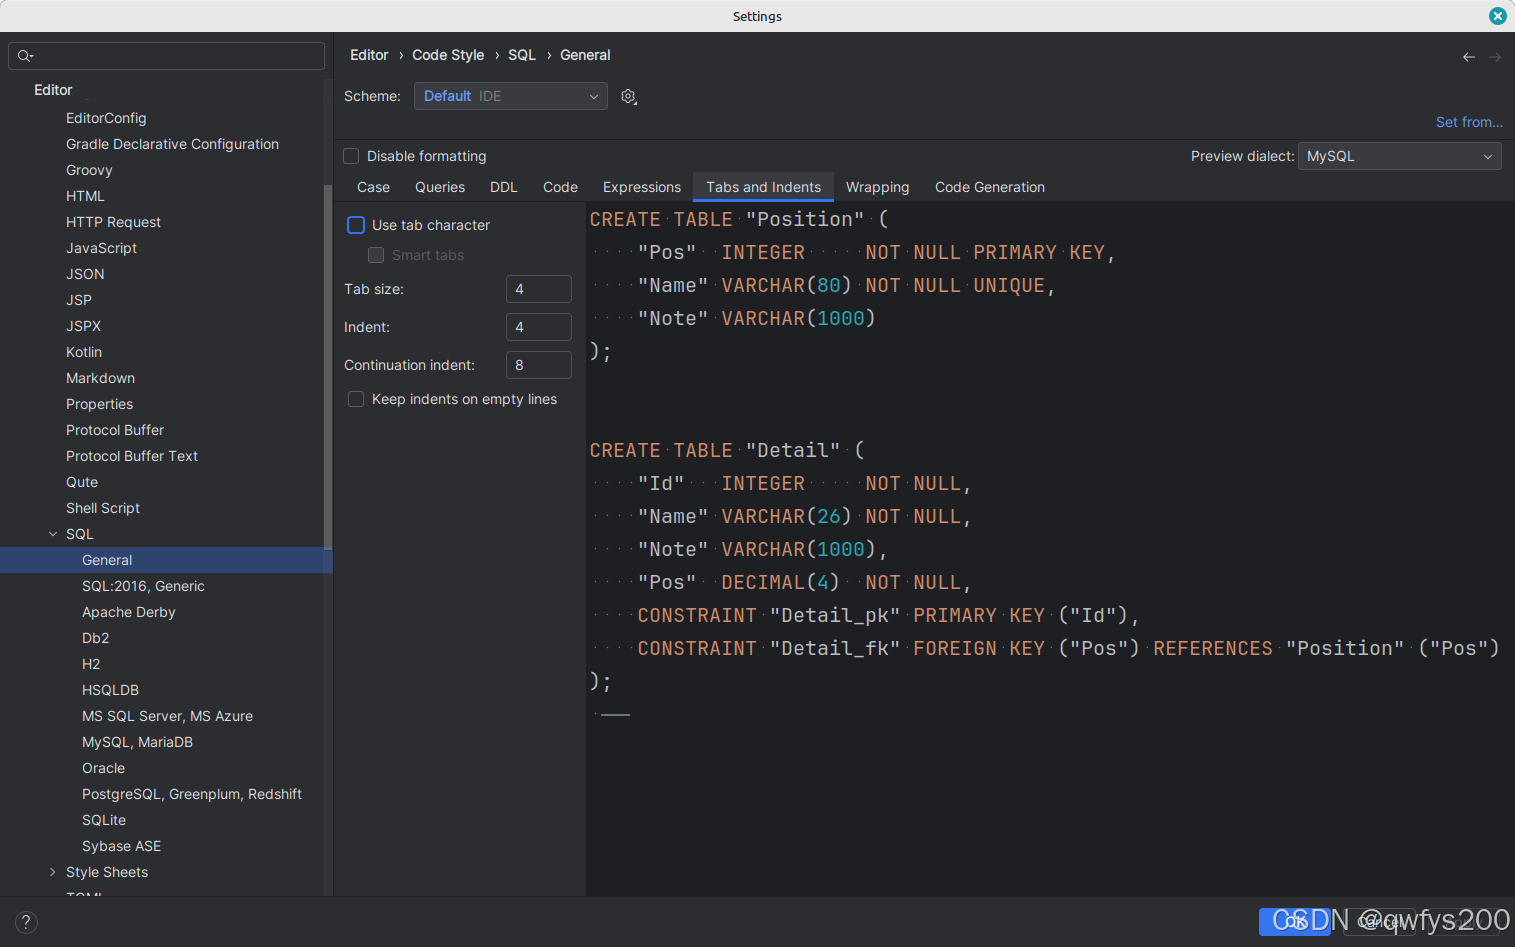Toggle Use tab character checkbox
This screenshot has width=1515, height=947.
(x=356, y=225)
